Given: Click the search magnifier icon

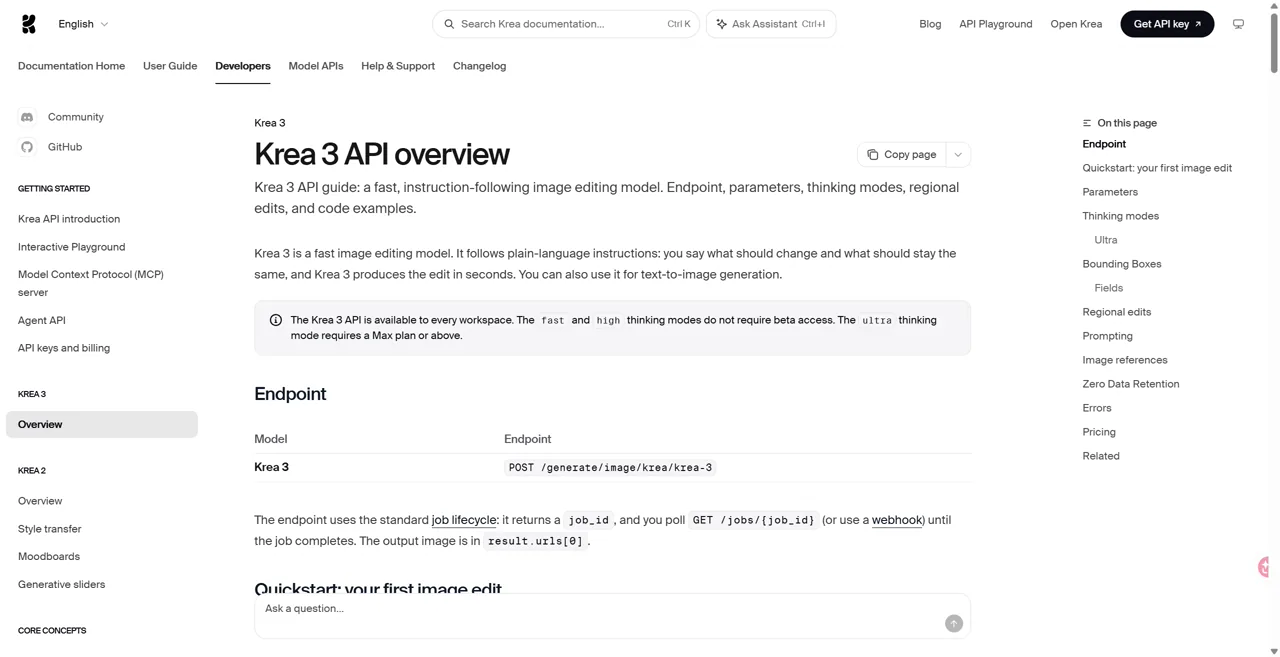Looking at the screenshot, I should pyautogui.click(x=449, y=24).
